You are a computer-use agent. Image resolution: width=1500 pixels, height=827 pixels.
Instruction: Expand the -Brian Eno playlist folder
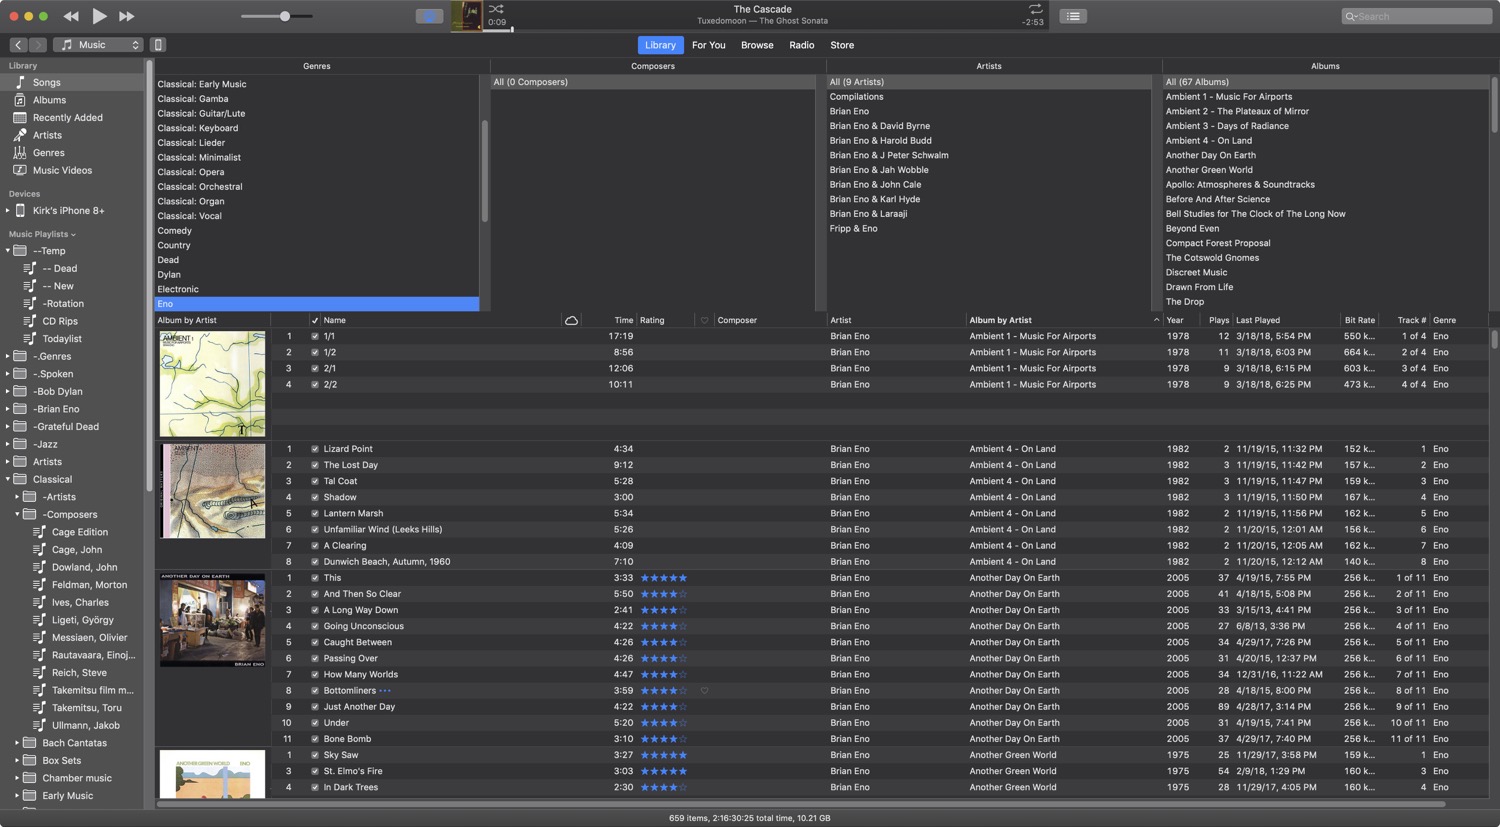[7, 409]
